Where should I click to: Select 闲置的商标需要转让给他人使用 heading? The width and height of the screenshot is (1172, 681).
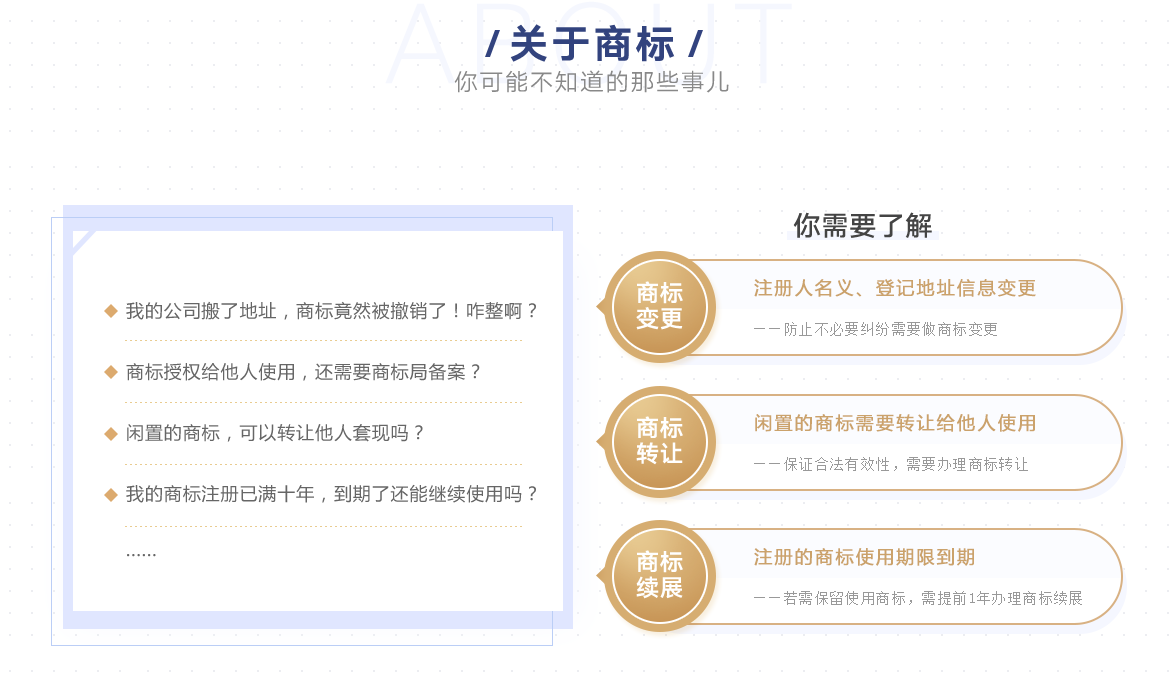(894, 423)
